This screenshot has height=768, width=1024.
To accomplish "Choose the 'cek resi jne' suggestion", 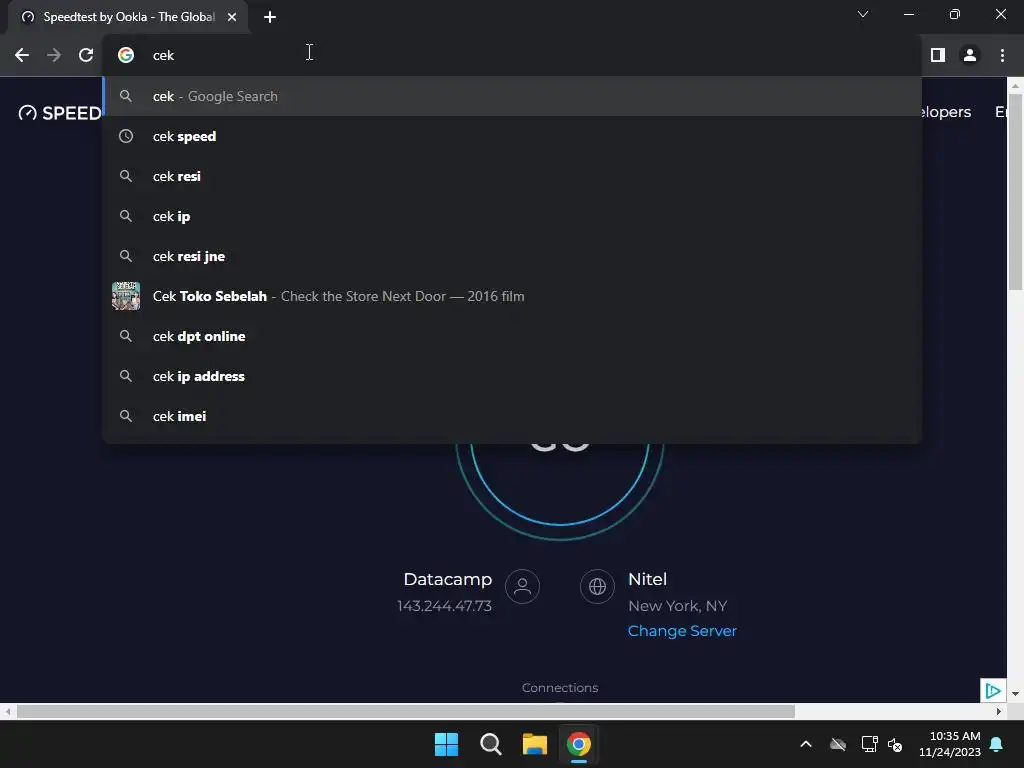I will [513, 256].
